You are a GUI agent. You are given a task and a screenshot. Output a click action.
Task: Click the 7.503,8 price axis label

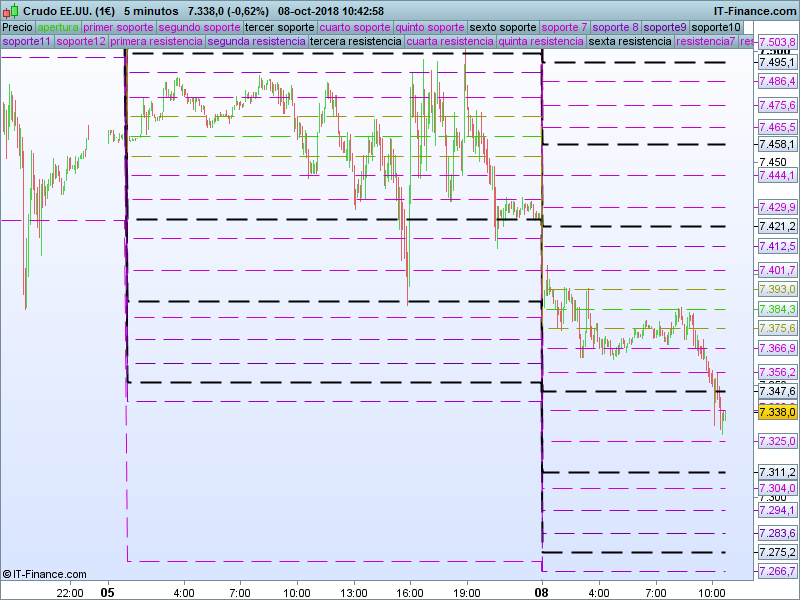(x=777, y=42)
